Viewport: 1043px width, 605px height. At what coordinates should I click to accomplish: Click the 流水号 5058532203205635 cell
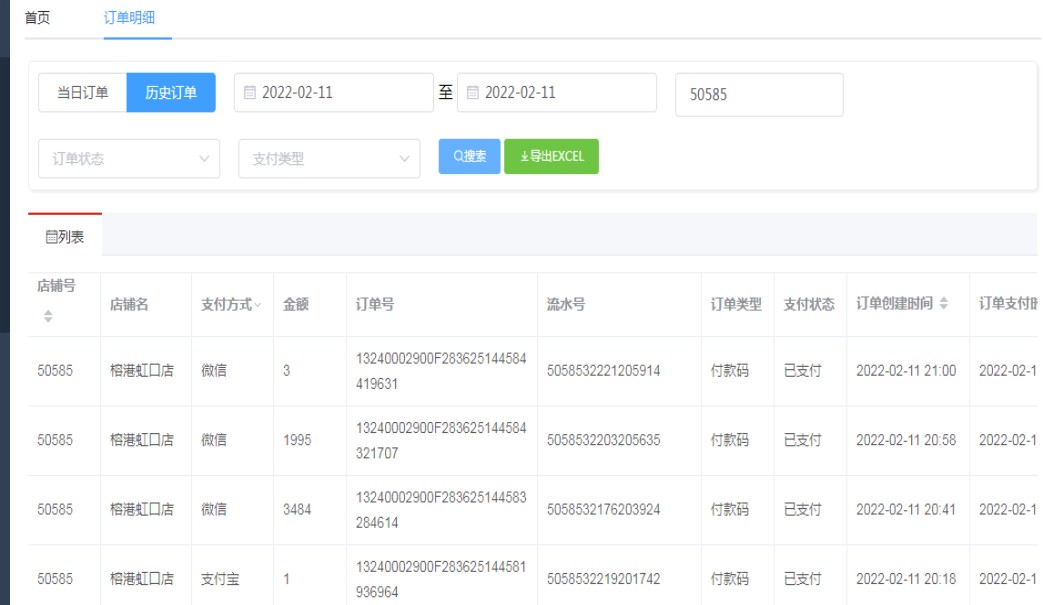pyautogui.click(x=603, y=440)
